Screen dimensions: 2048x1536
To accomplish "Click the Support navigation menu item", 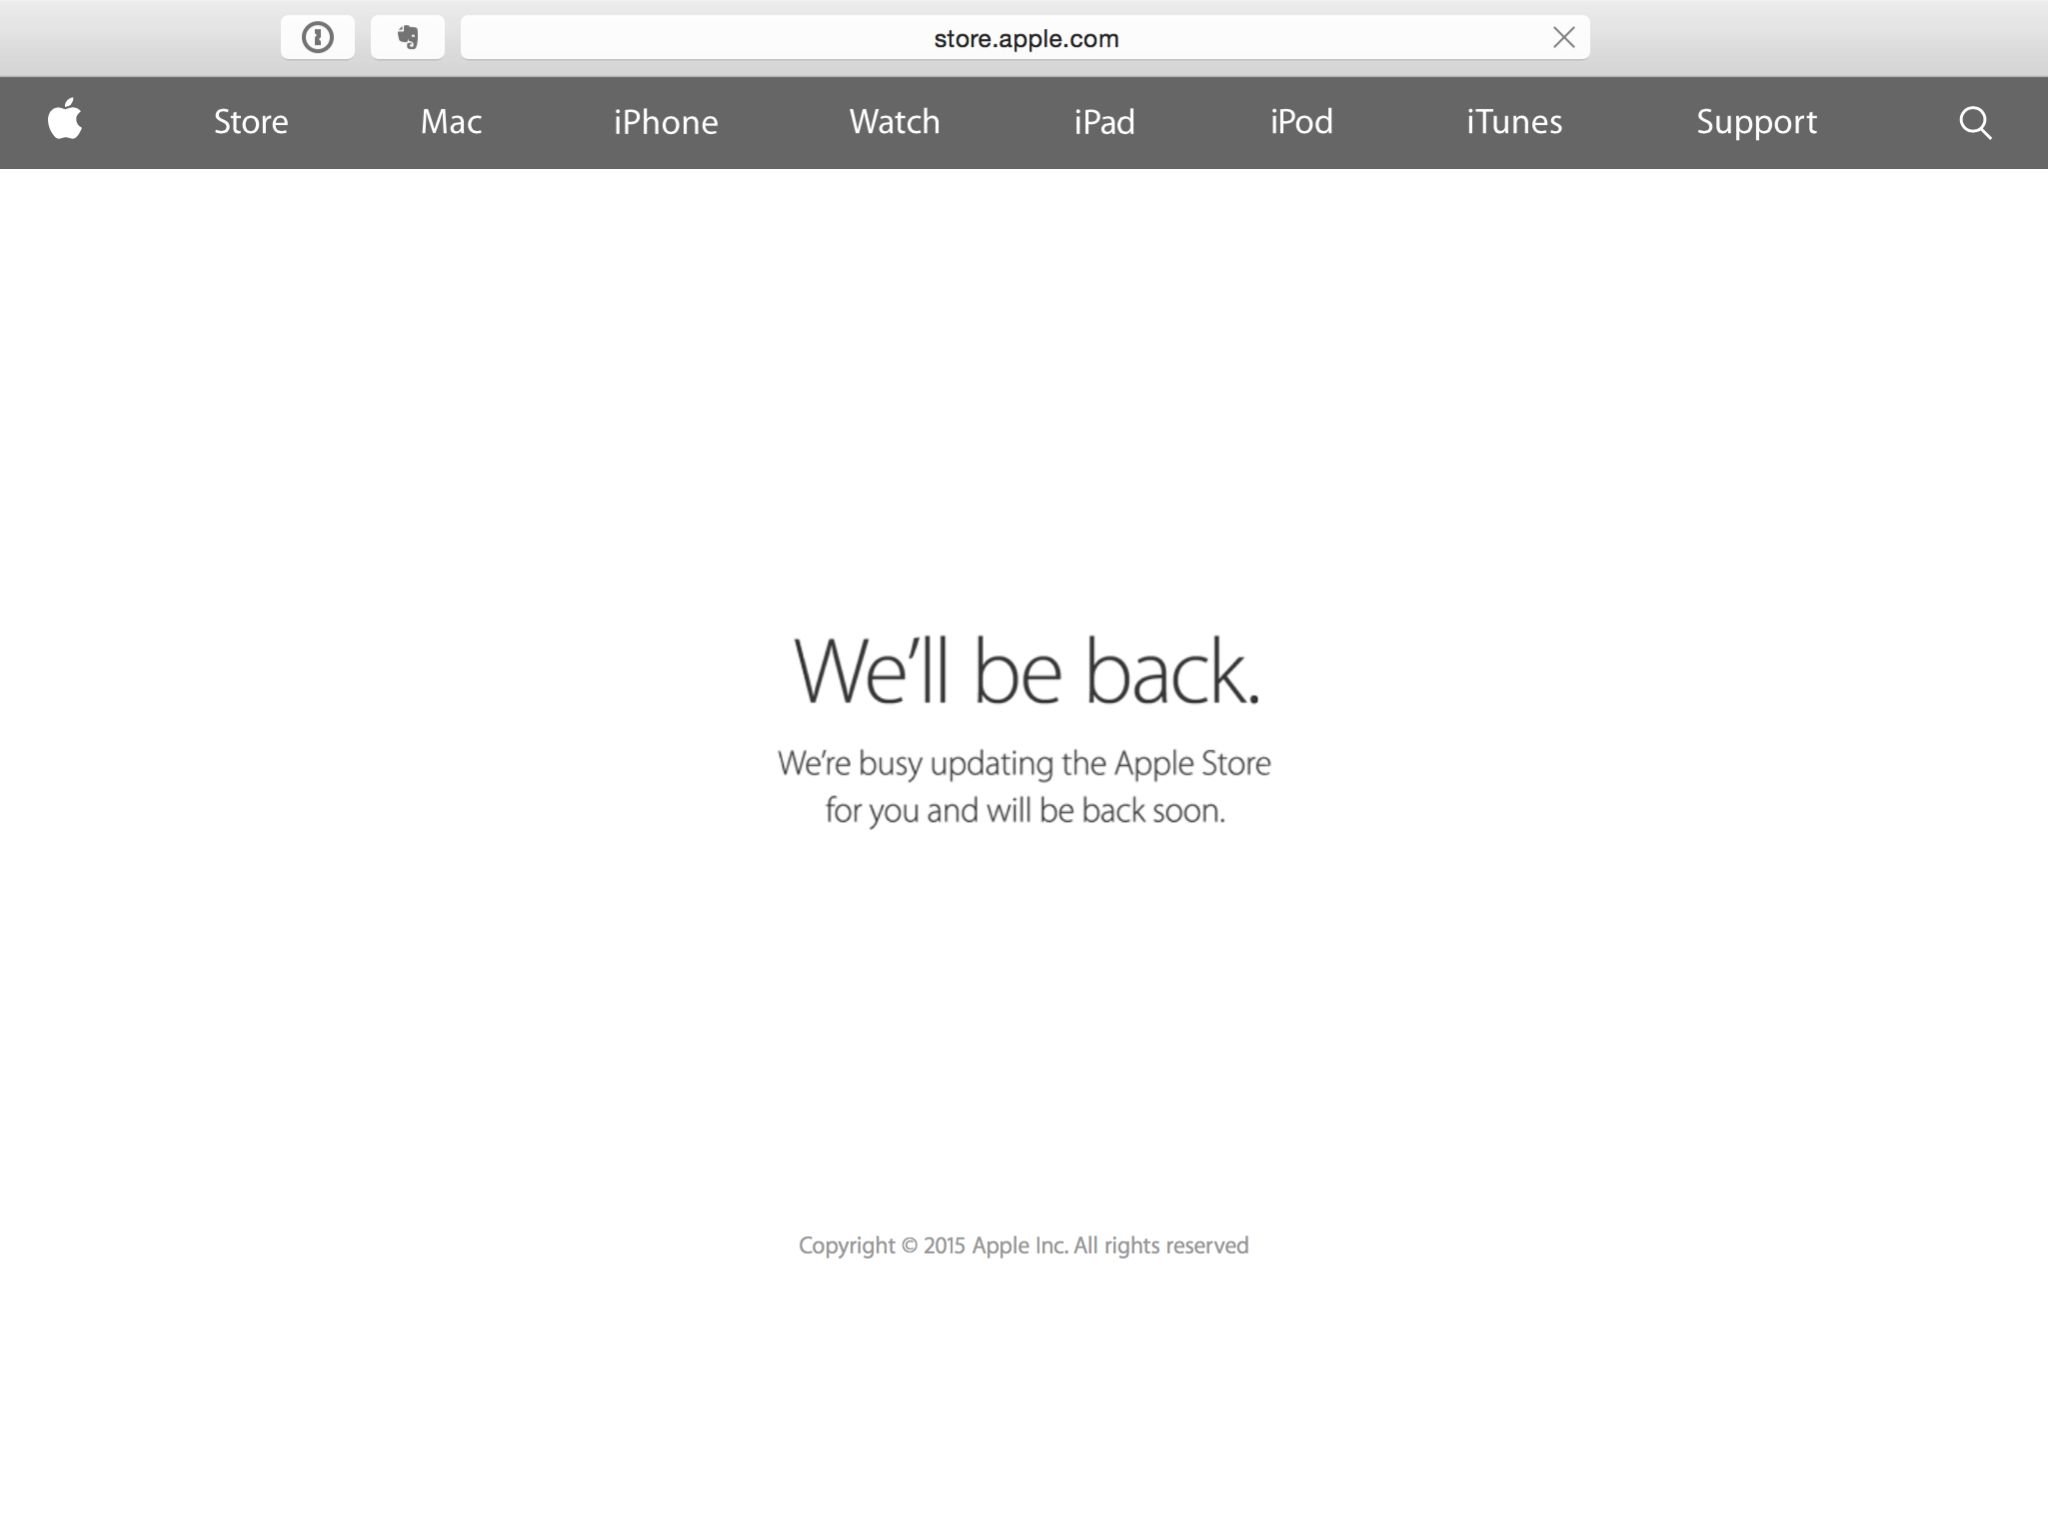I will pos(1755,121).
